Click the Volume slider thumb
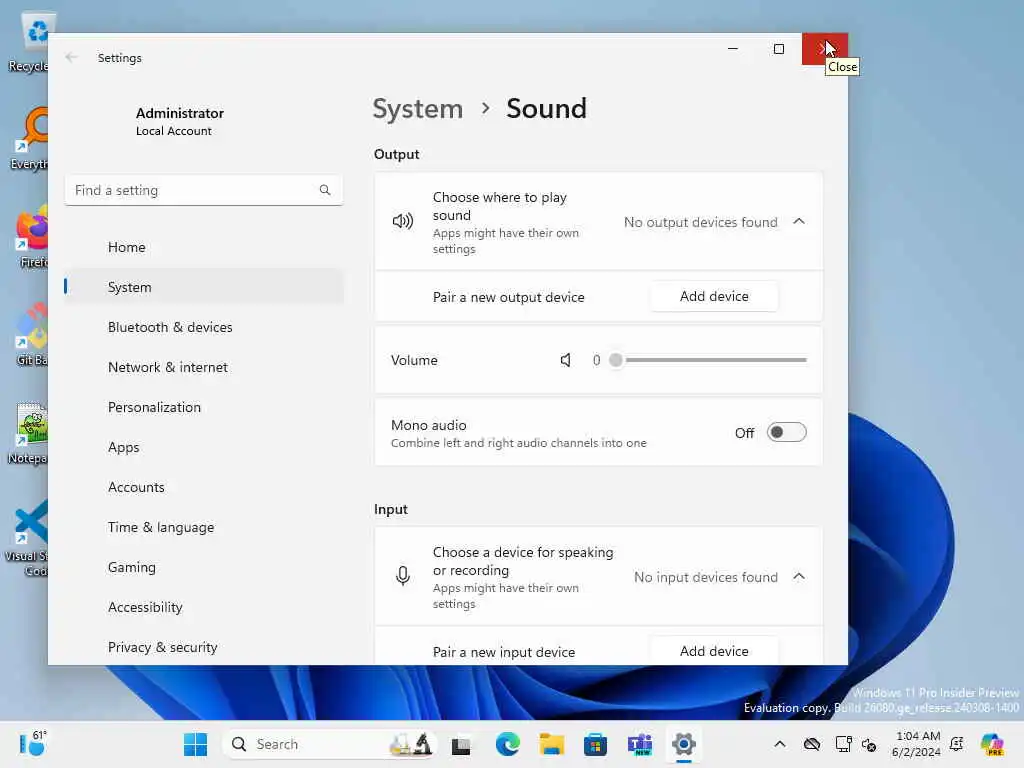1024x768 pixels. pyautogui.click(x=615, y=360)
